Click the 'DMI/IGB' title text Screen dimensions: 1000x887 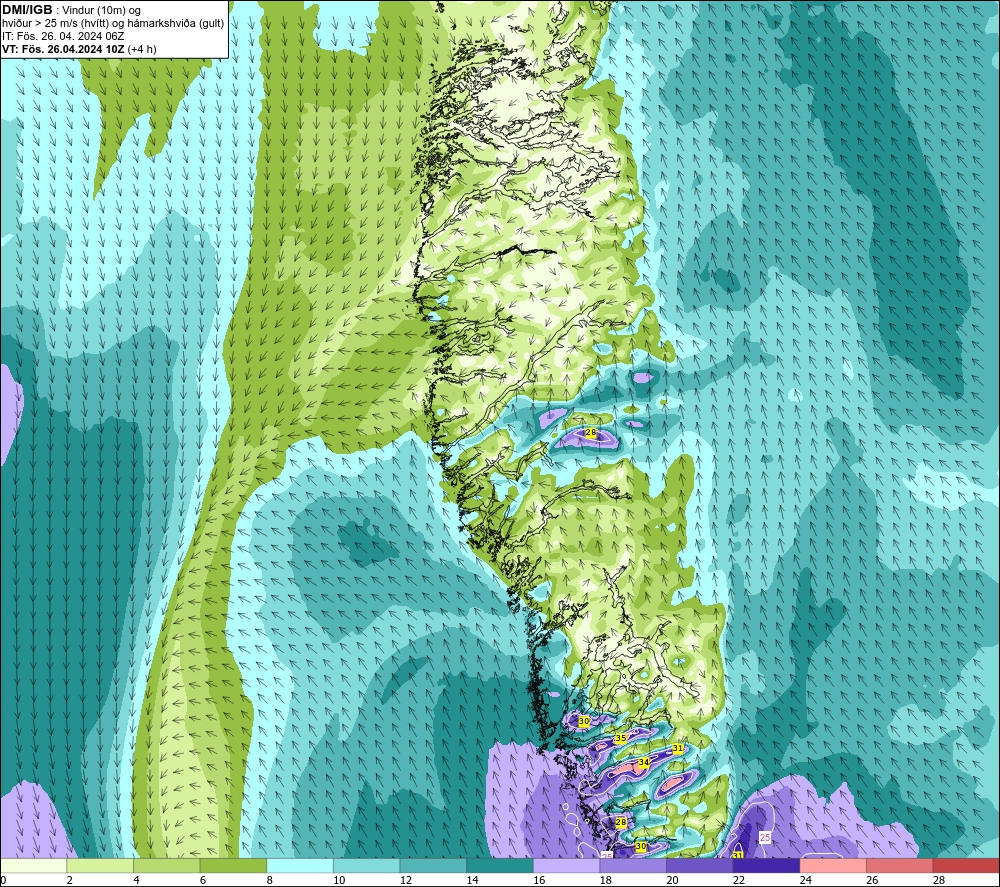(27, 10)
